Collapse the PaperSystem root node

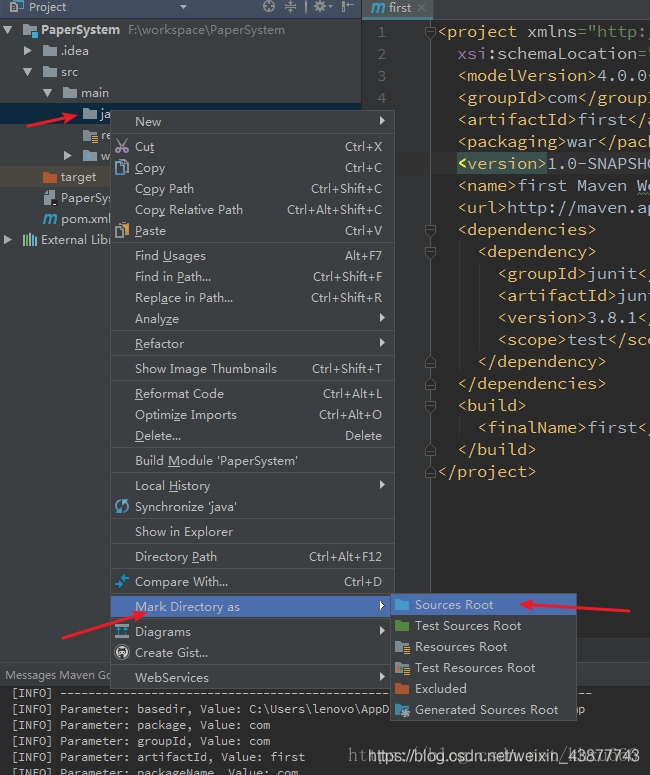pos(8,30)
